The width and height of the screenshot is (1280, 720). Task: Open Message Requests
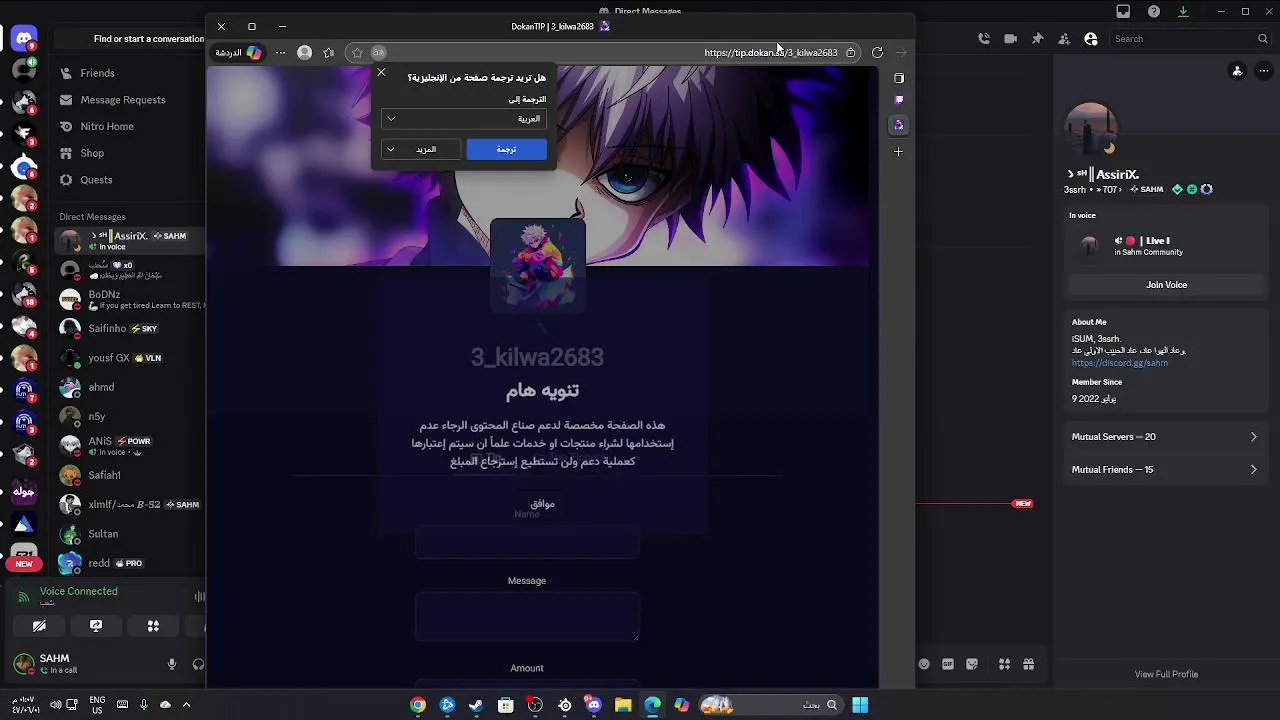click(x=128, y=100)
